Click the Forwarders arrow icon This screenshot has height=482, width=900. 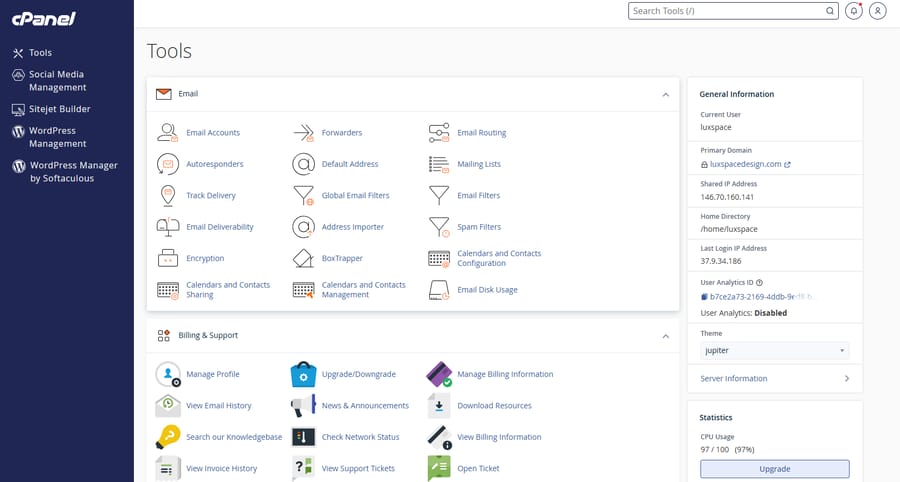[x=304, y=133]
